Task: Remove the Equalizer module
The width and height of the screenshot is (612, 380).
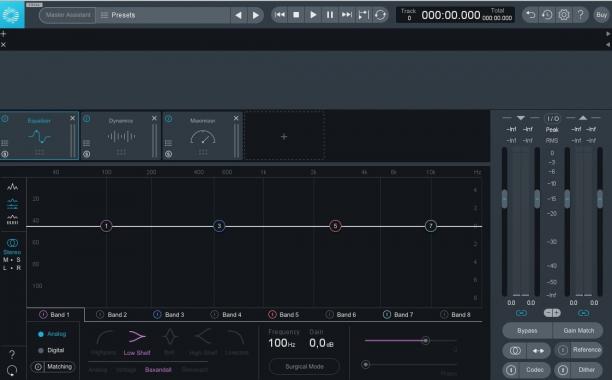Action: click(x=73, y=118)
